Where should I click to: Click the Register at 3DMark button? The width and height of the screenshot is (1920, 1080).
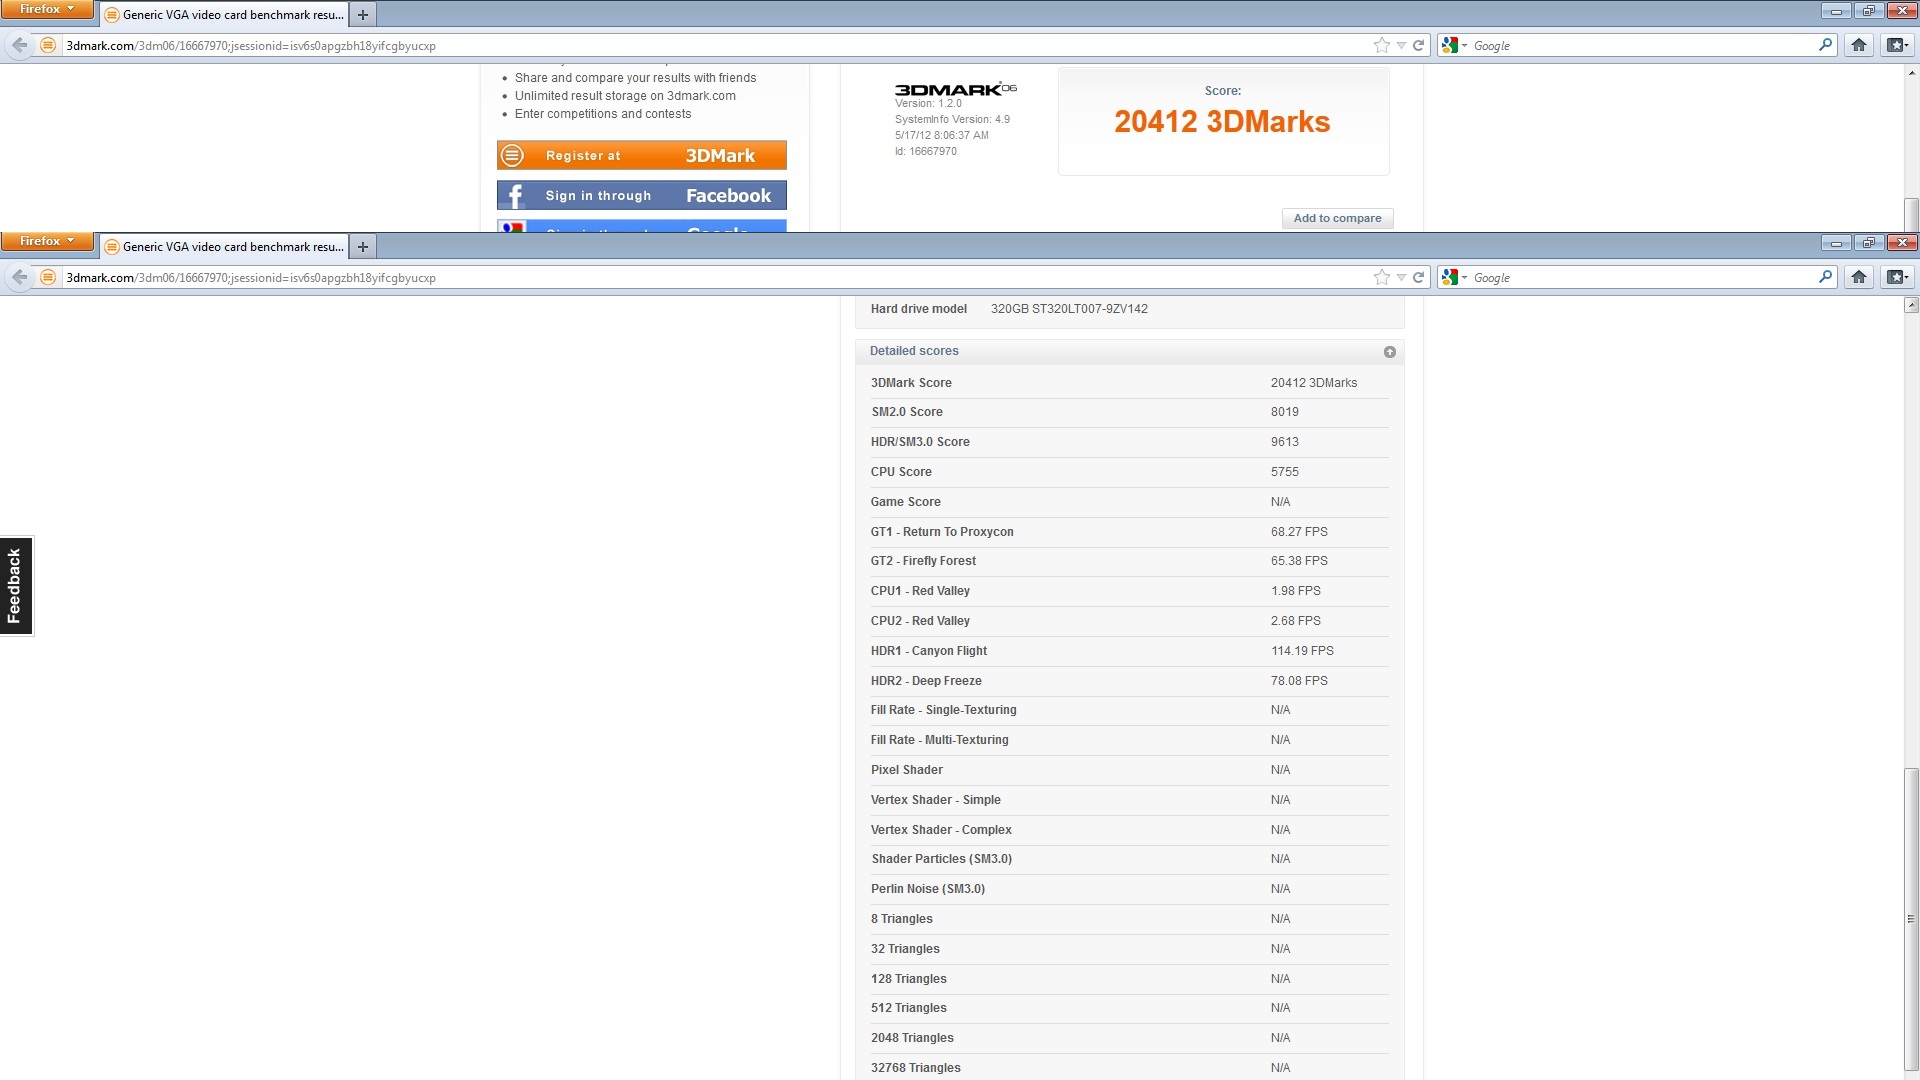tap(642, 155)
